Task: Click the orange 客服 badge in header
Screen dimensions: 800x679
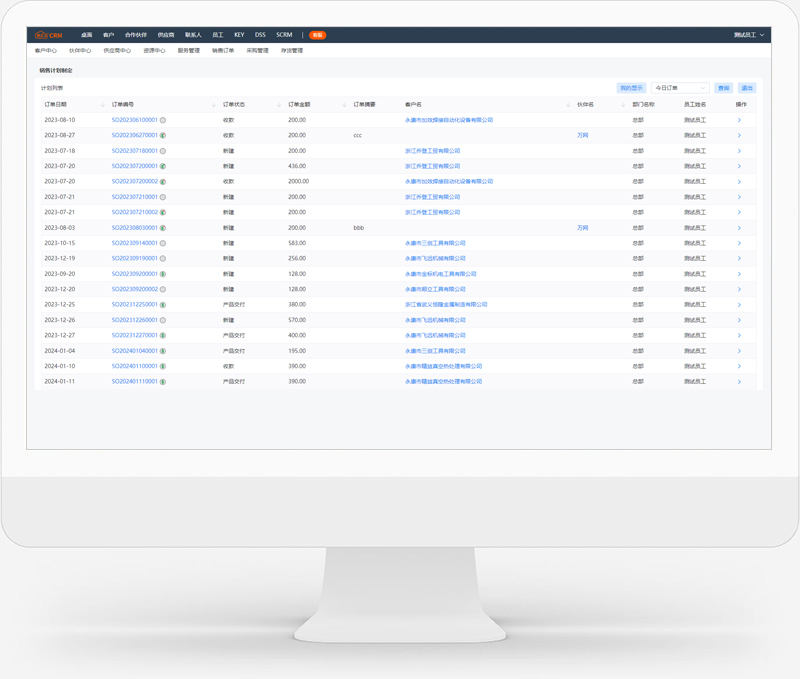Action: point(317,35)
